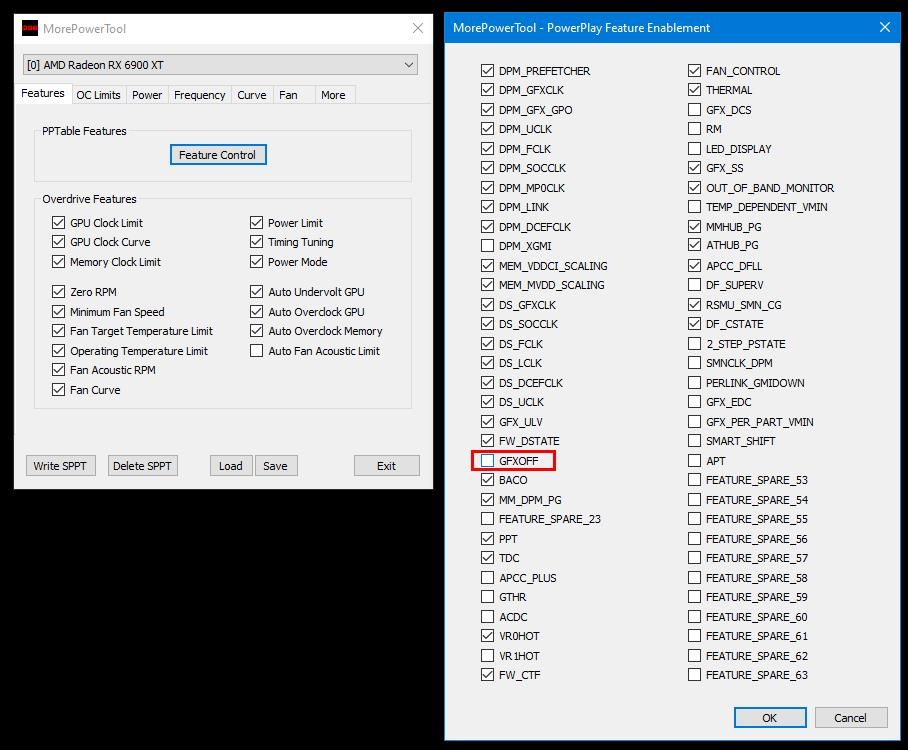Screen dimensions: 908x750
Task: Close the PowerPlay Feature Enablement dialog
Action: coord(884,27)
